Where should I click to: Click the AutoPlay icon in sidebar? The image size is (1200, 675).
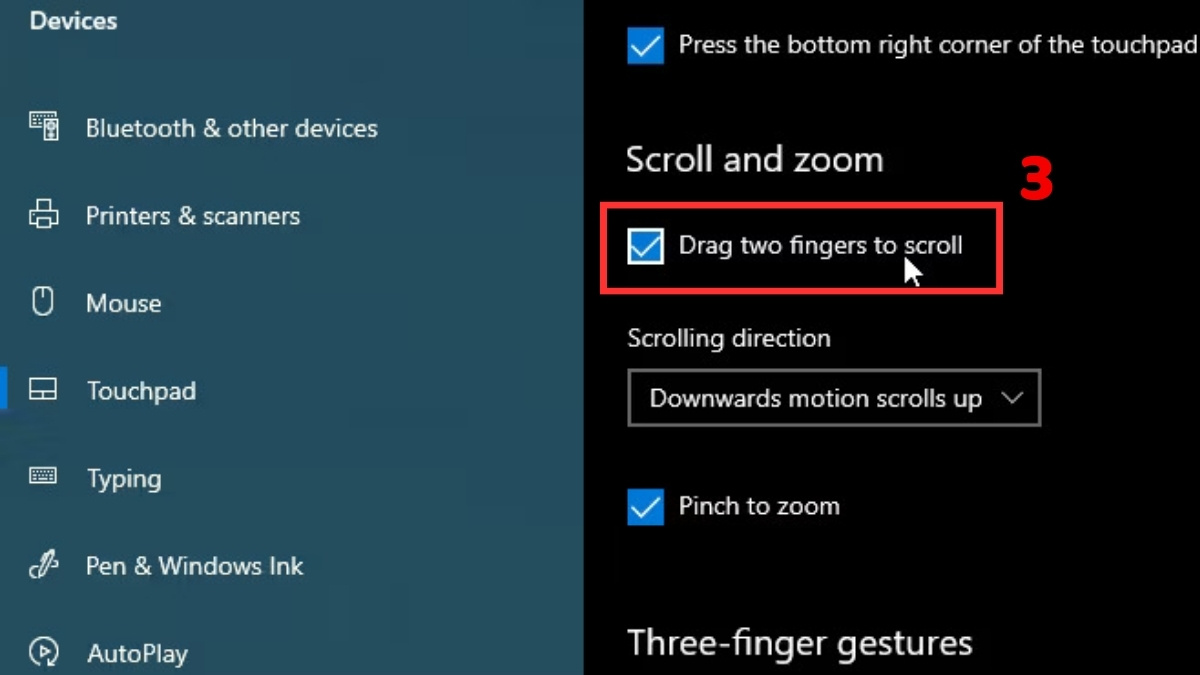point(44,652)
